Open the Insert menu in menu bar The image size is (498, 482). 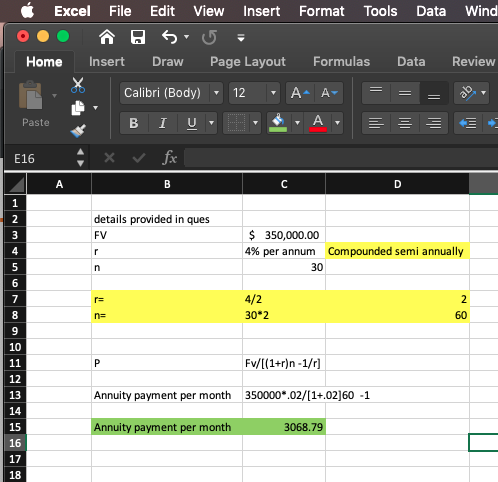click(262, 11)
